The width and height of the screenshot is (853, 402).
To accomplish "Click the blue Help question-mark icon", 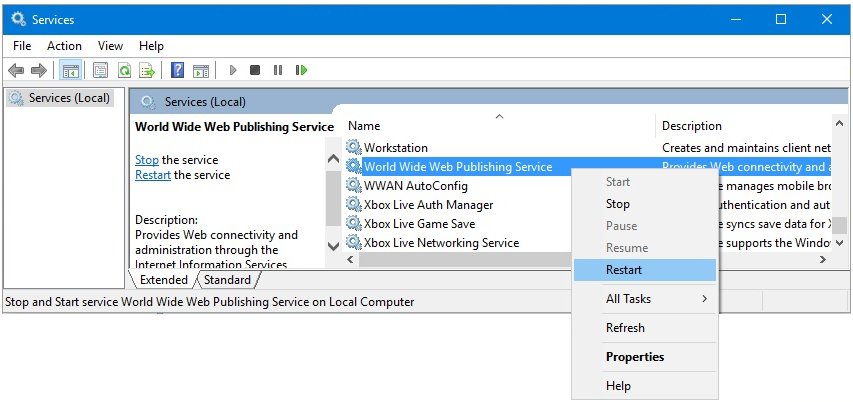I will [x=177, y=70].
